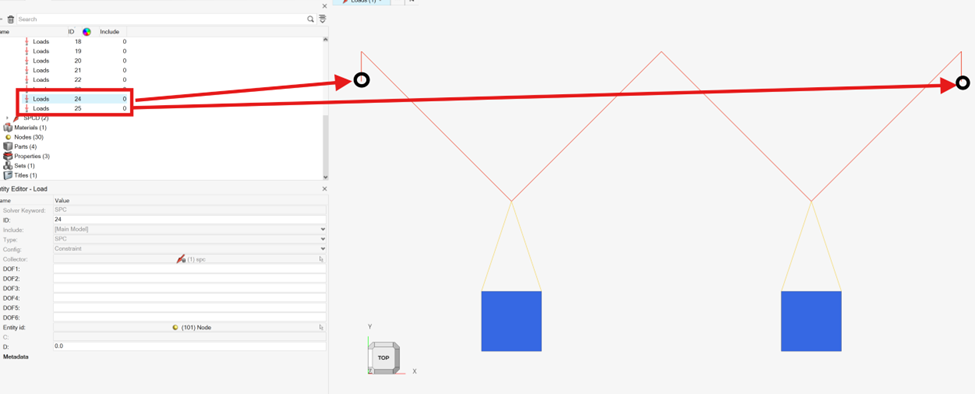The image size is (975, 394).
Task: Click the magnifier search icon
Action: click(x=310, y=19)
